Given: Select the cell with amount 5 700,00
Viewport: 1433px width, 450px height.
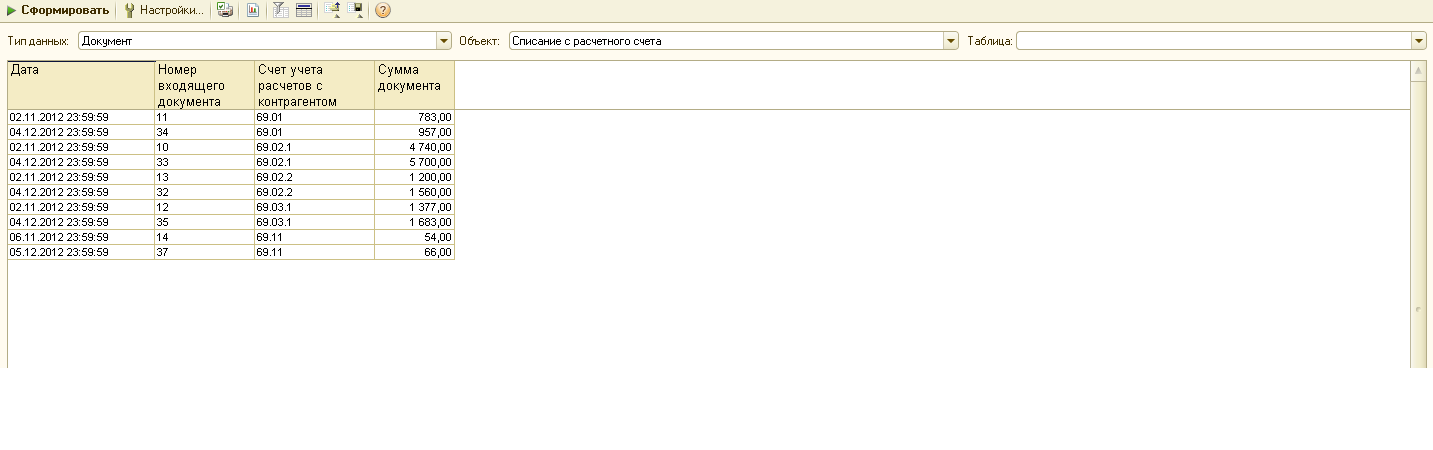Looking at the screenshot, I should [415, 162].
